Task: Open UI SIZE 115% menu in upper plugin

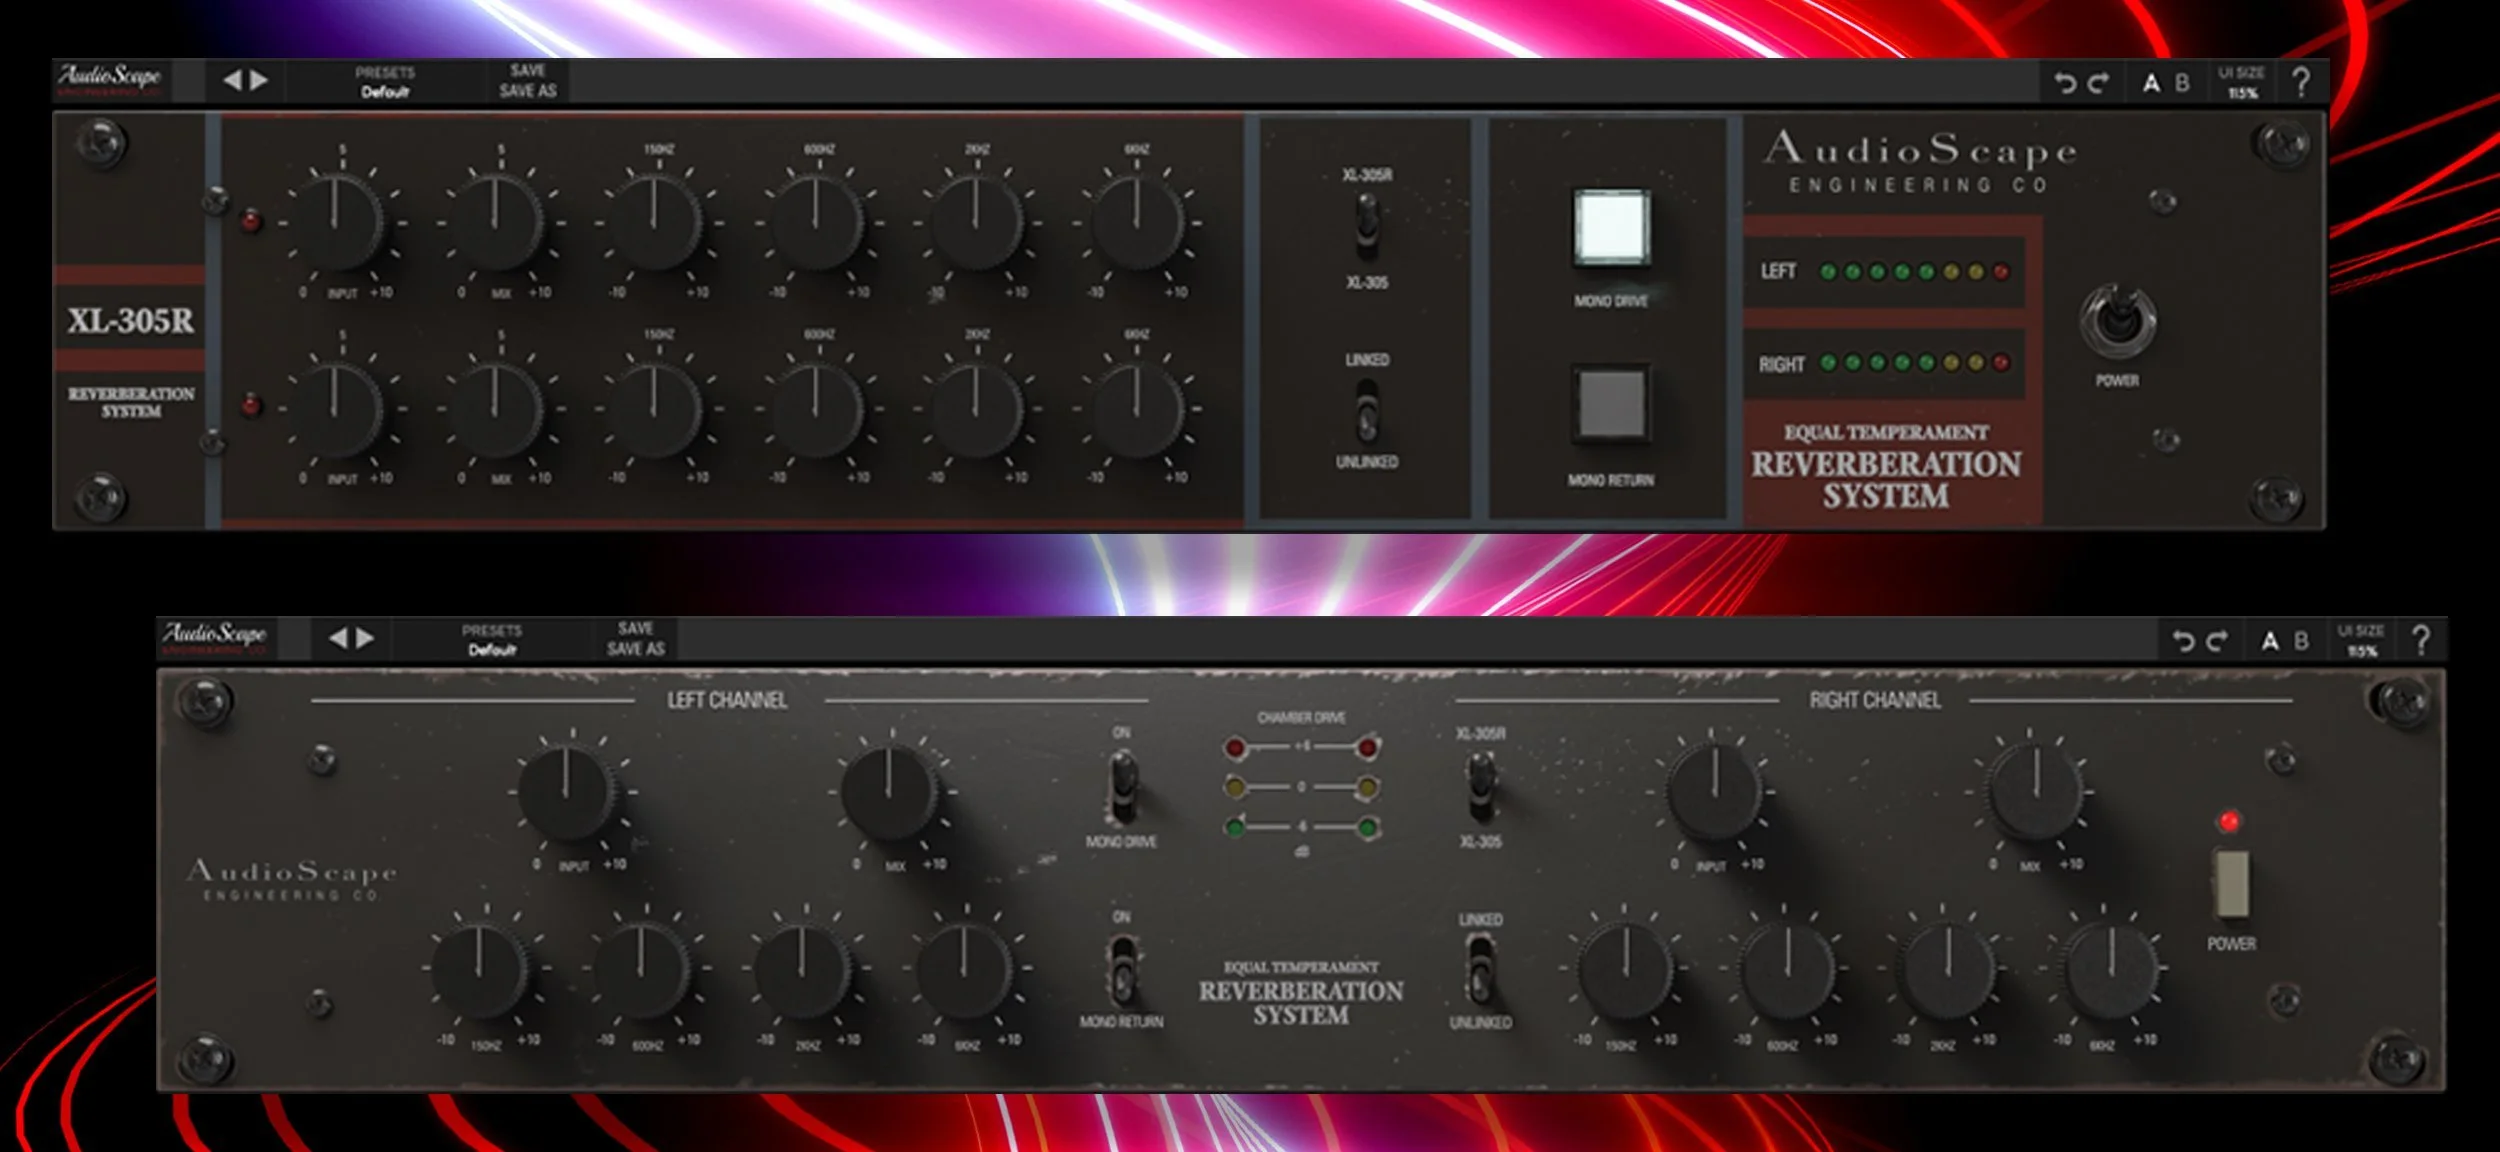Action: (x=2241, y=83)
